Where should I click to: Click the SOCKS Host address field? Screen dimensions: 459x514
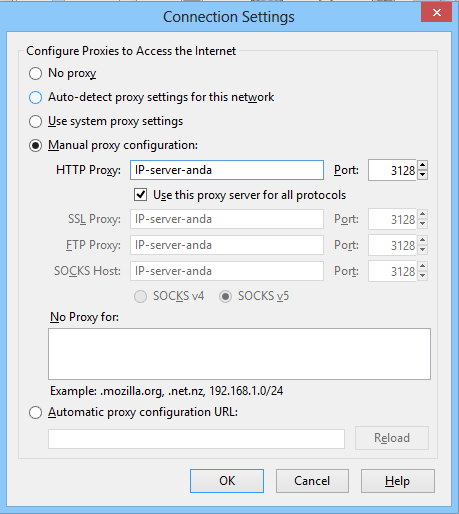(227, 271)
